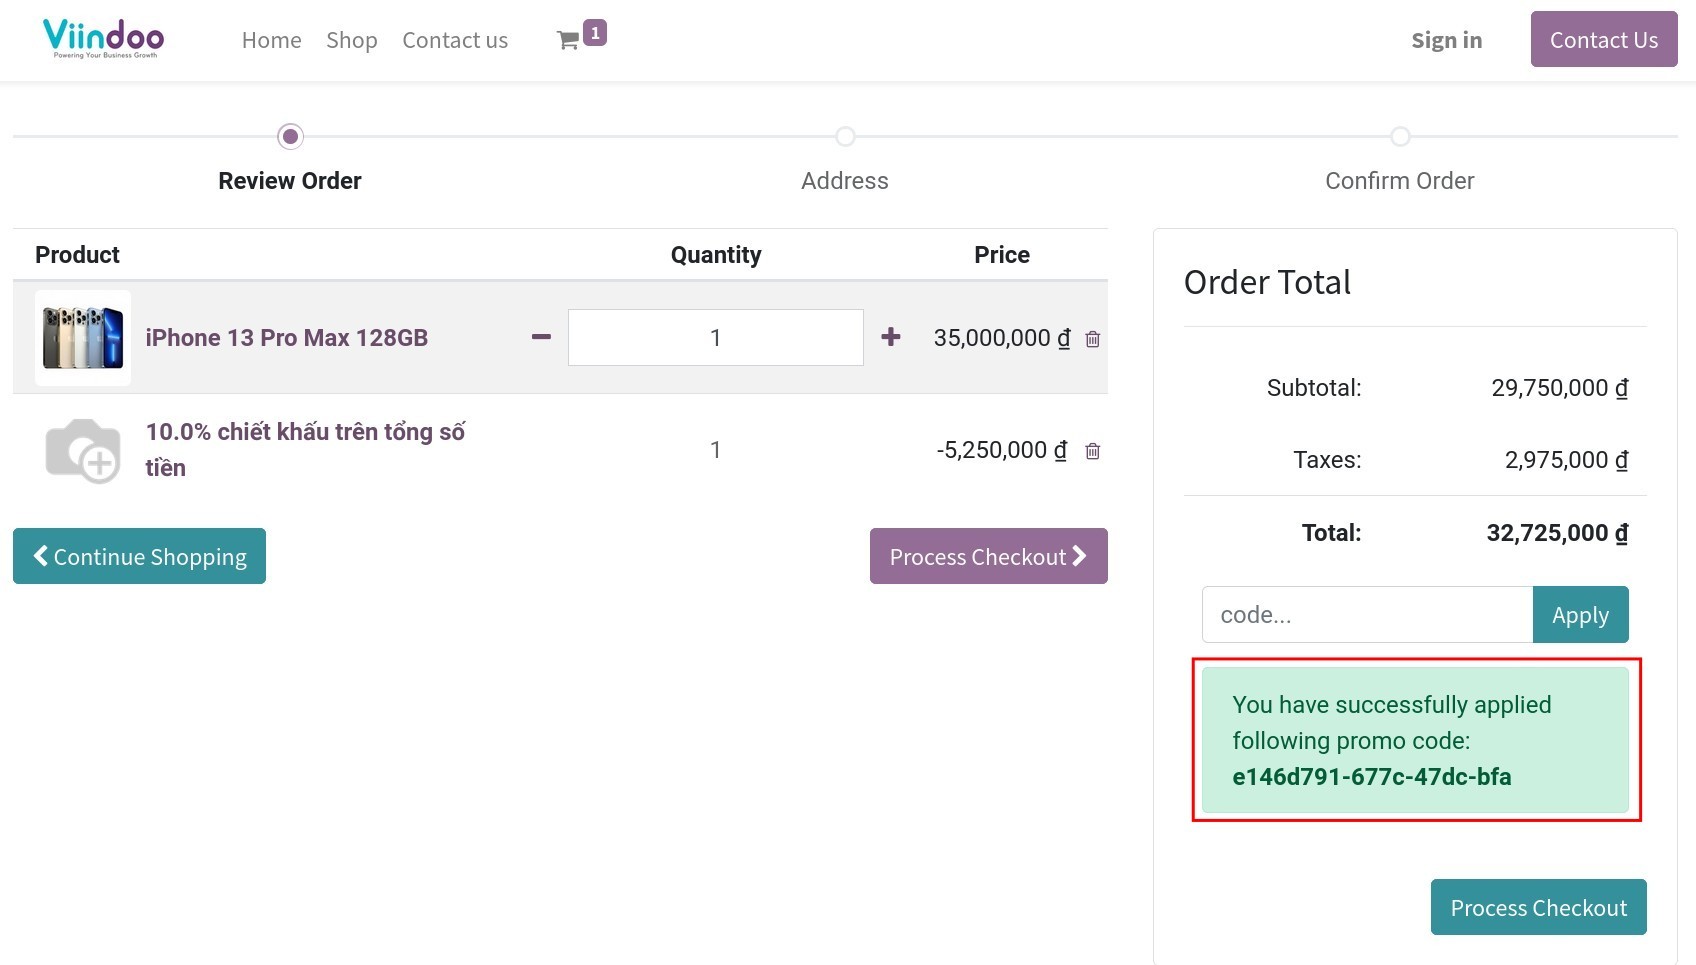Open the shopping cart icon

pyautogui.click(x=569, y=40)
